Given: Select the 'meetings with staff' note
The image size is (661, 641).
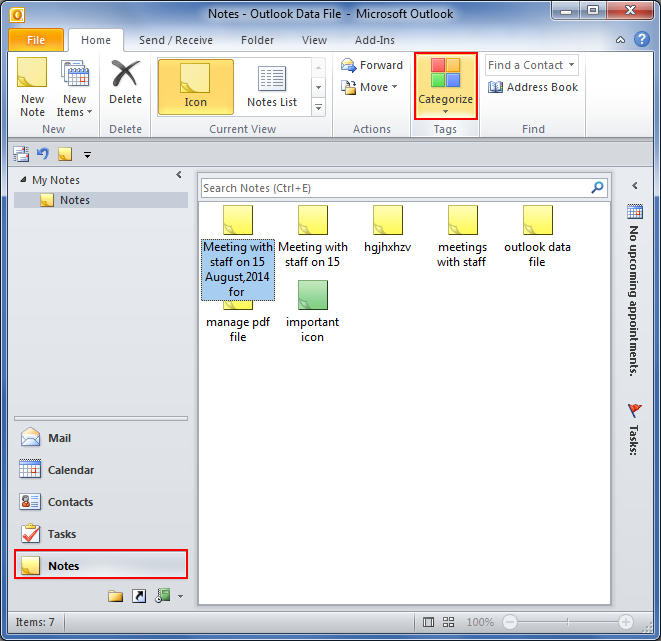Looking at the screenshot, I should click(x=462, y=236).
